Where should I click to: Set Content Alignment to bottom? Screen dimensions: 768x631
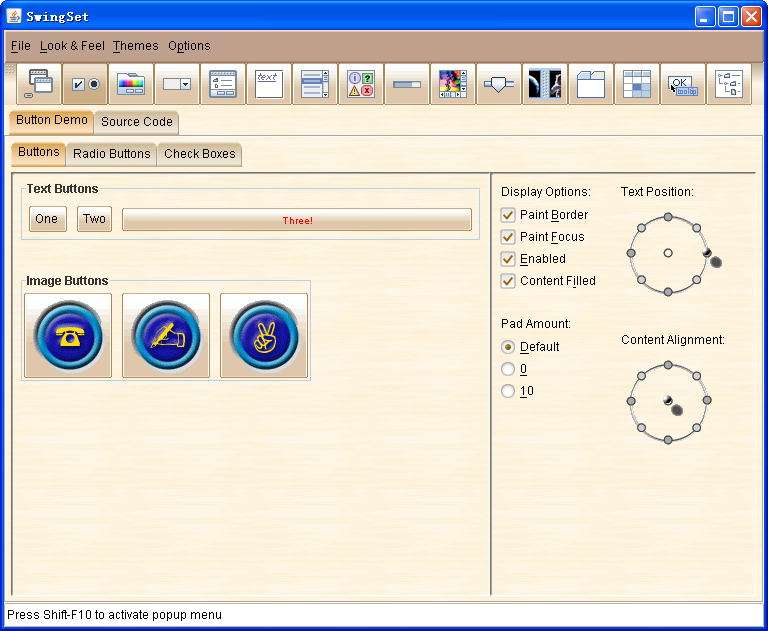pos(668,440)
